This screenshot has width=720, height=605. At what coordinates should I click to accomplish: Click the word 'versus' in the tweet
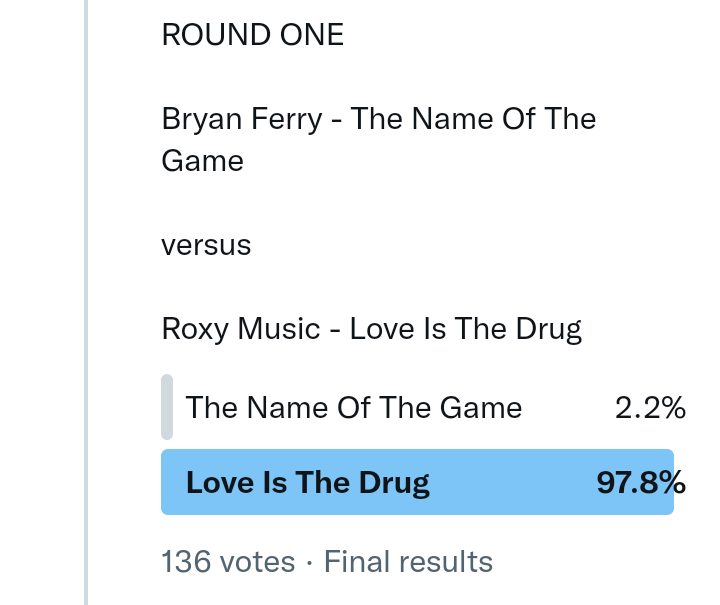pos(206,245)
